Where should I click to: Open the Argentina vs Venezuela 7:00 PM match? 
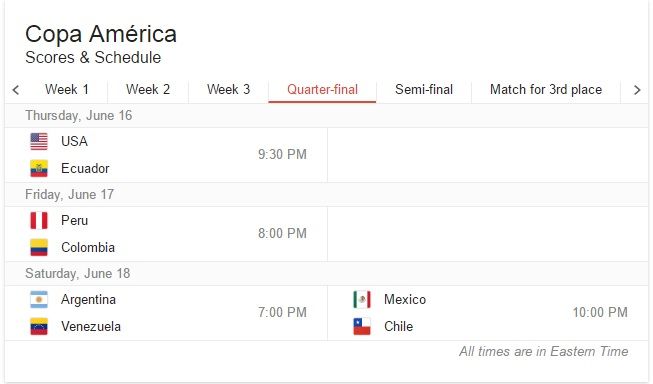[x=166, y=313]
